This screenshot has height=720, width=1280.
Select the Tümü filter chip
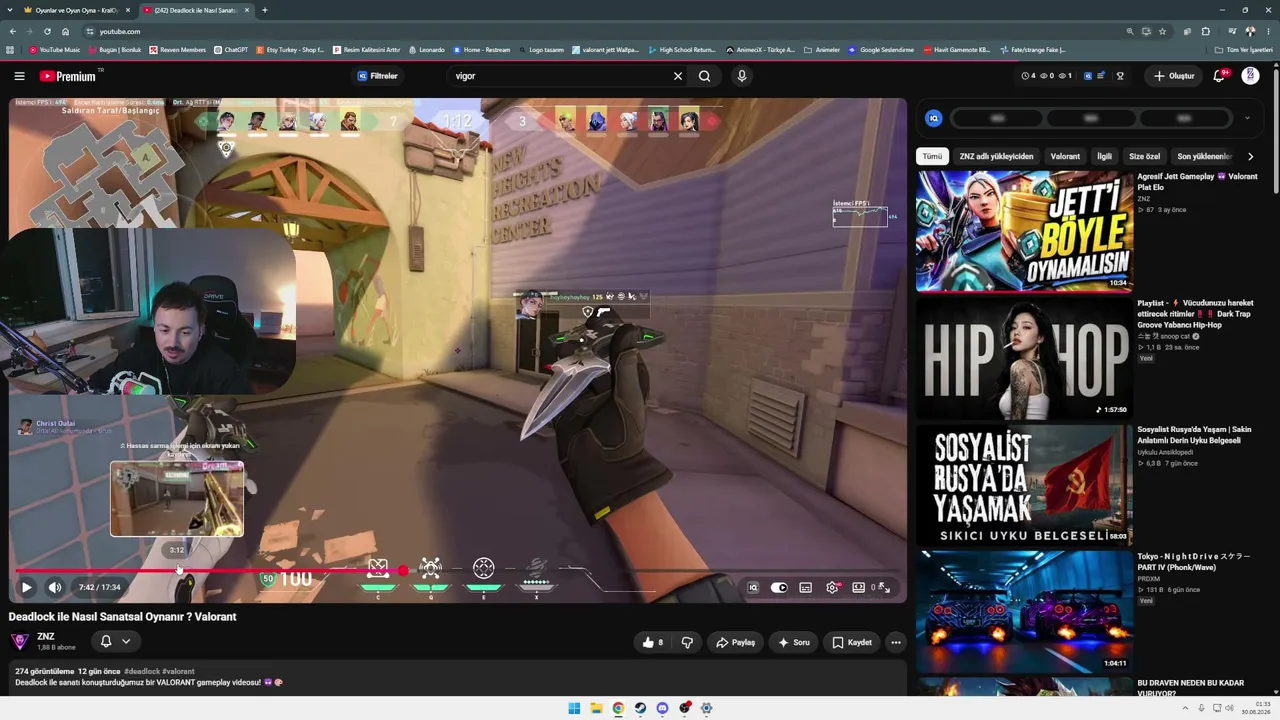click(x=932, y=156)
